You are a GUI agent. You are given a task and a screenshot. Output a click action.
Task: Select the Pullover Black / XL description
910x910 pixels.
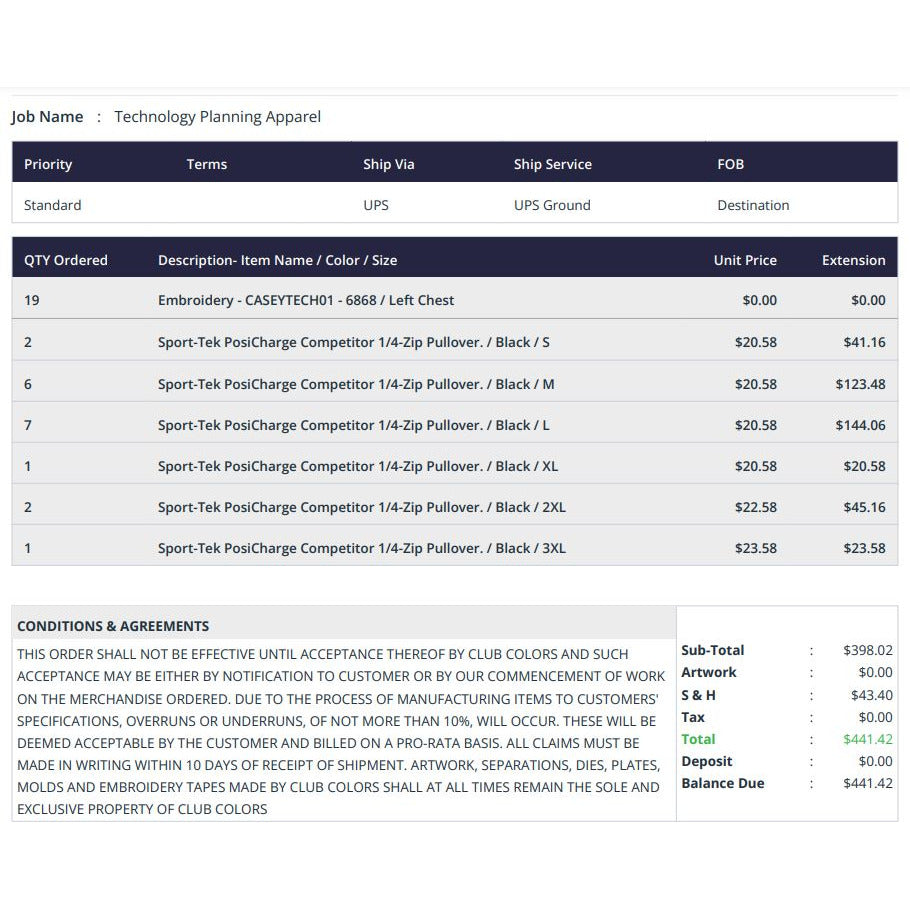point(358,466)
